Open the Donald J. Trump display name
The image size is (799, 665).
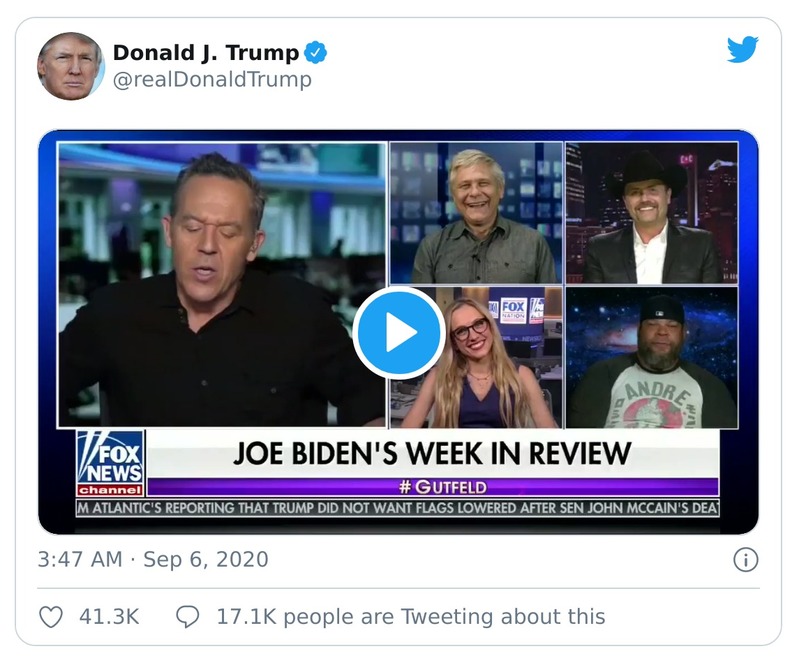pos(205,53)
